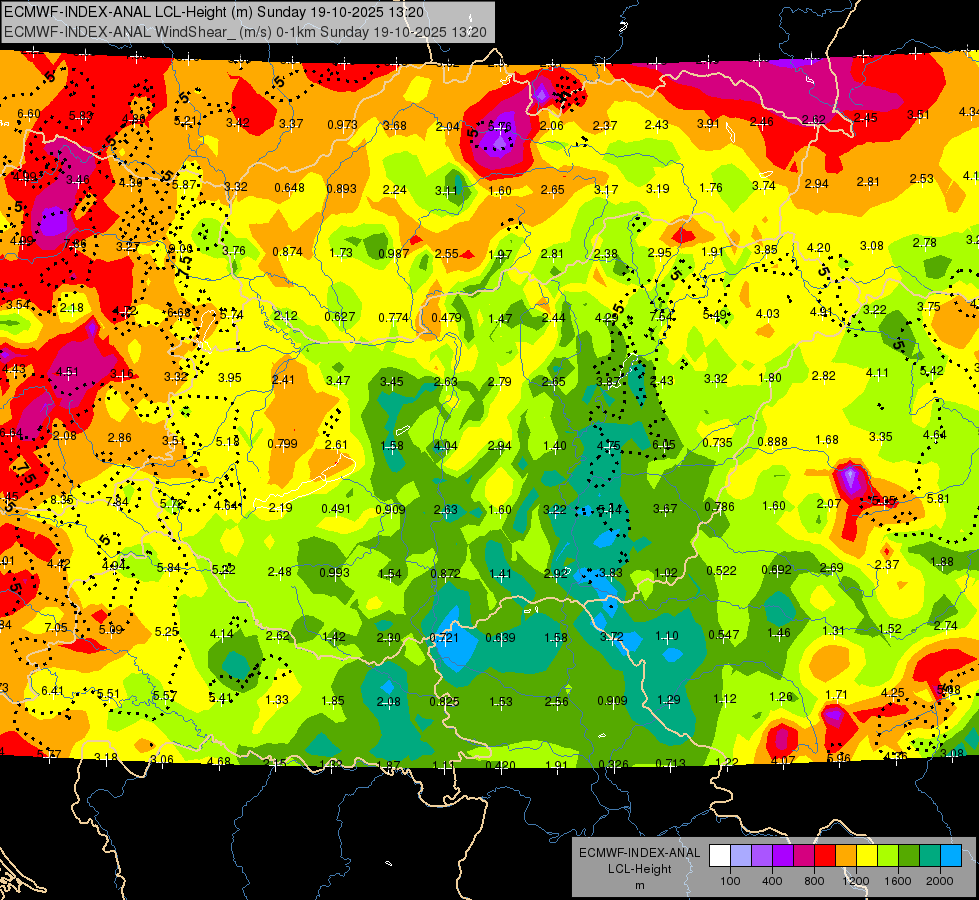Click the wind shear value 0.888
The width and height of the screenshot is (979, 900).
click(772, 442)
